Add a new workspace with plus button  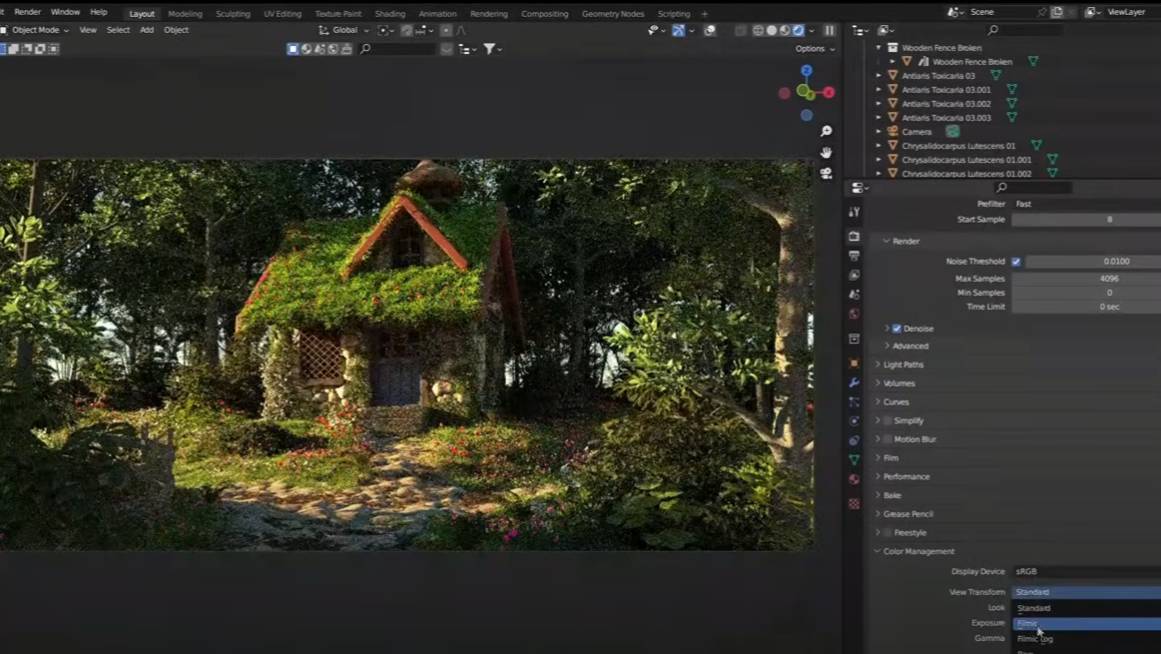[704, 13]
